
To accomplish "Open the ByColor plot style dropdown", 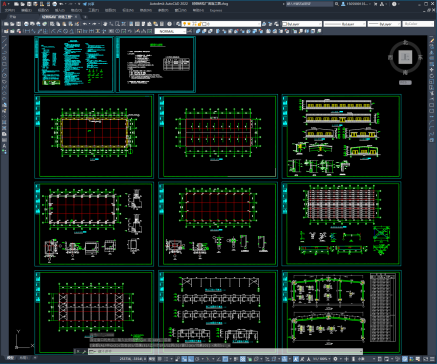I will [x=418, y=24].
